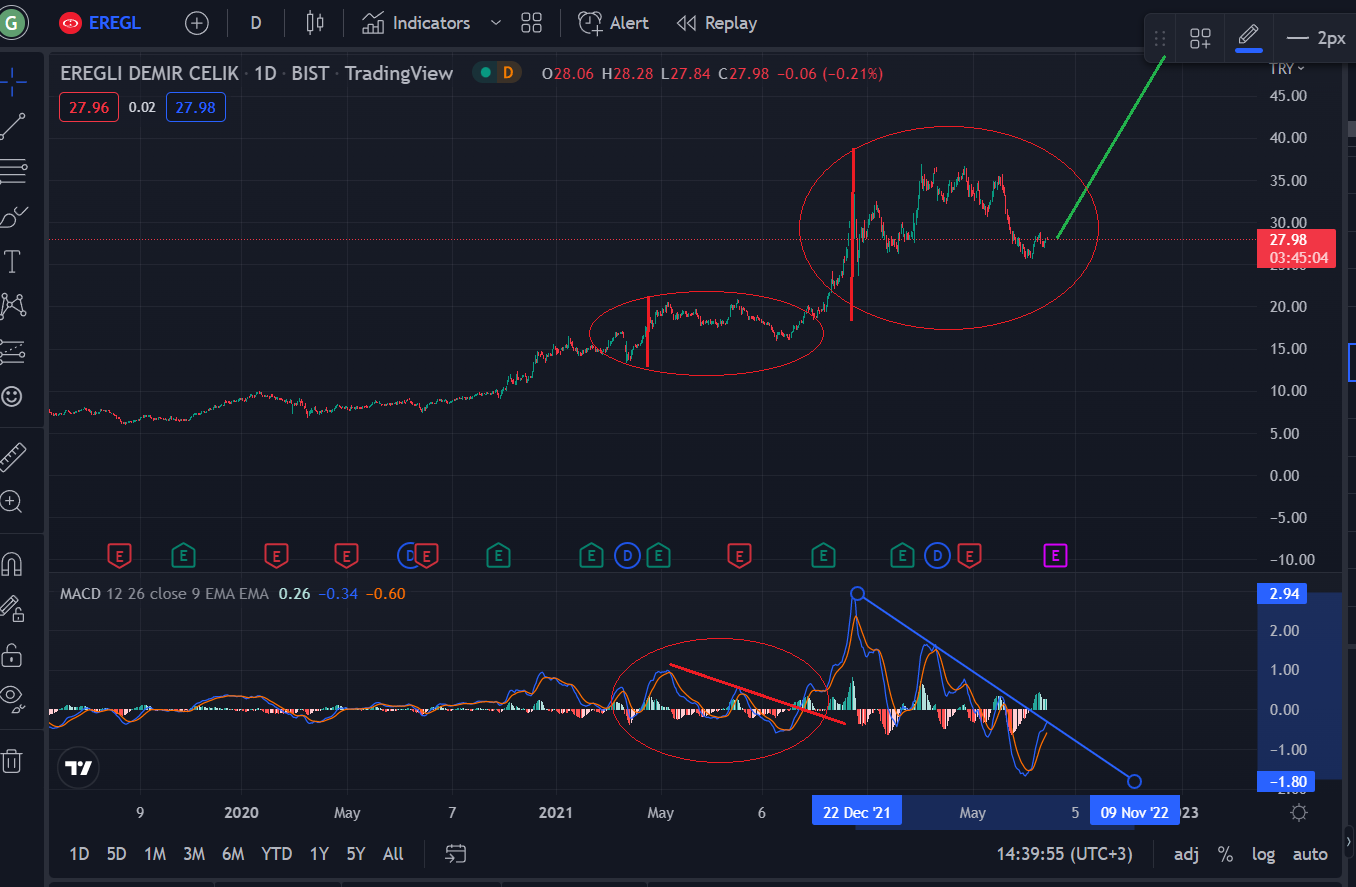Open the forecasting and measurement tools
Image resolution: width=1356 pixels, height=887 pixels.
pyautogui.click(x=13, y=351)
